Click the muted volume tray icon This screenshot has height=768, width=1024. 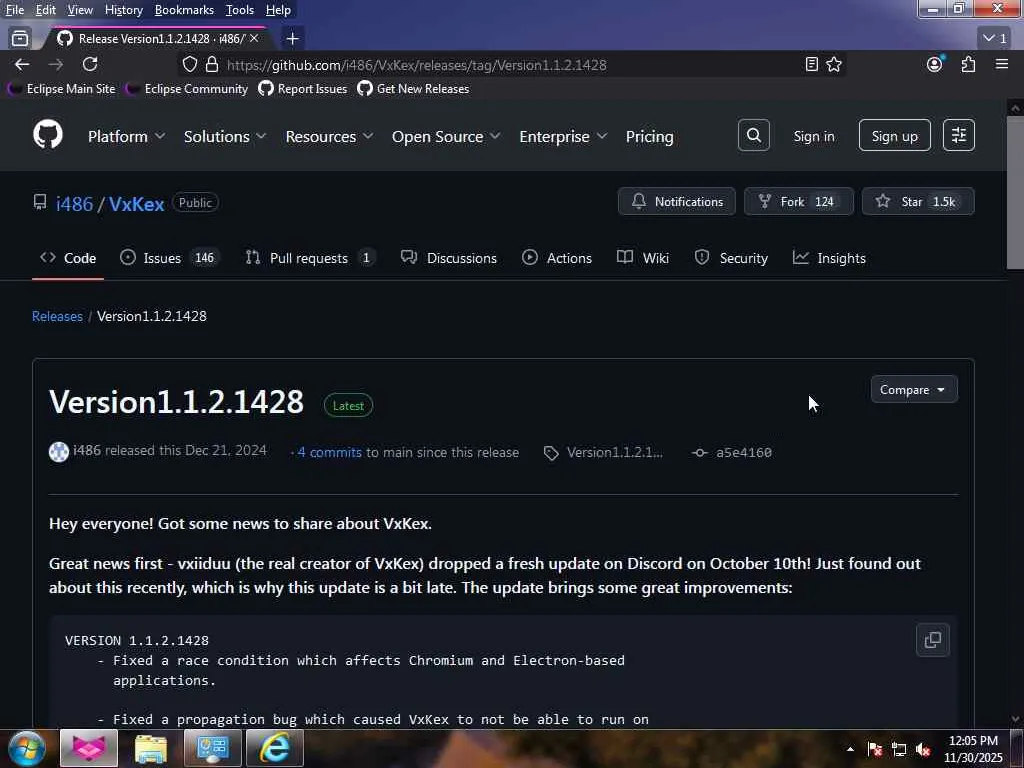click(x=923, y=750)
